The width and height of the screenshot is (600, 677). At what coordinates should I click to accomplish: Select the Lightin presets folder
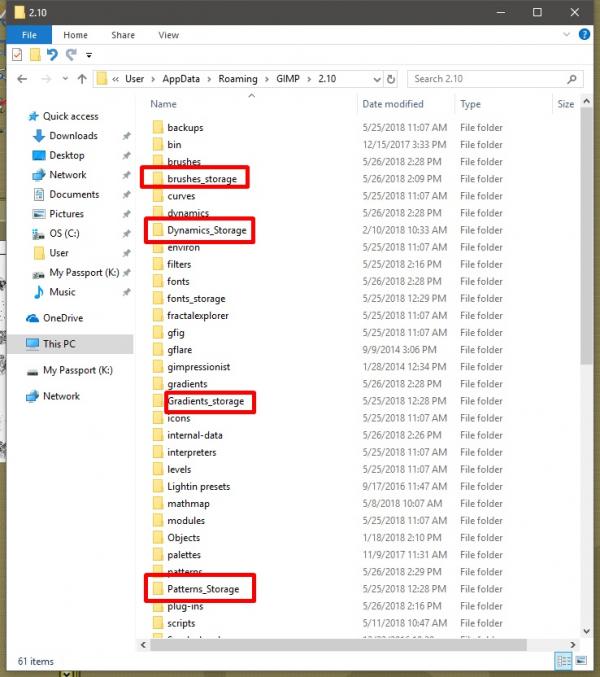199,487
